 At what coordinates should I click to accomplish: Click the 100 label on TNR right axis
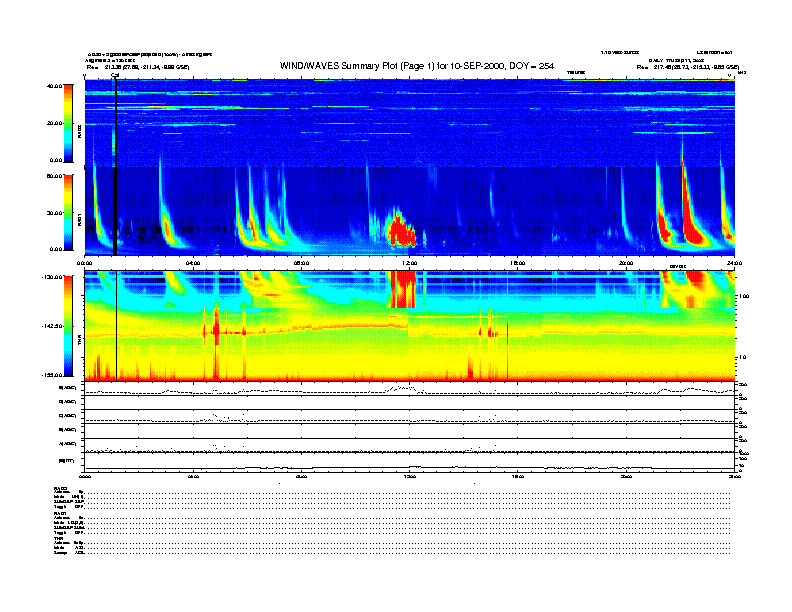click(x=744, y=296)
